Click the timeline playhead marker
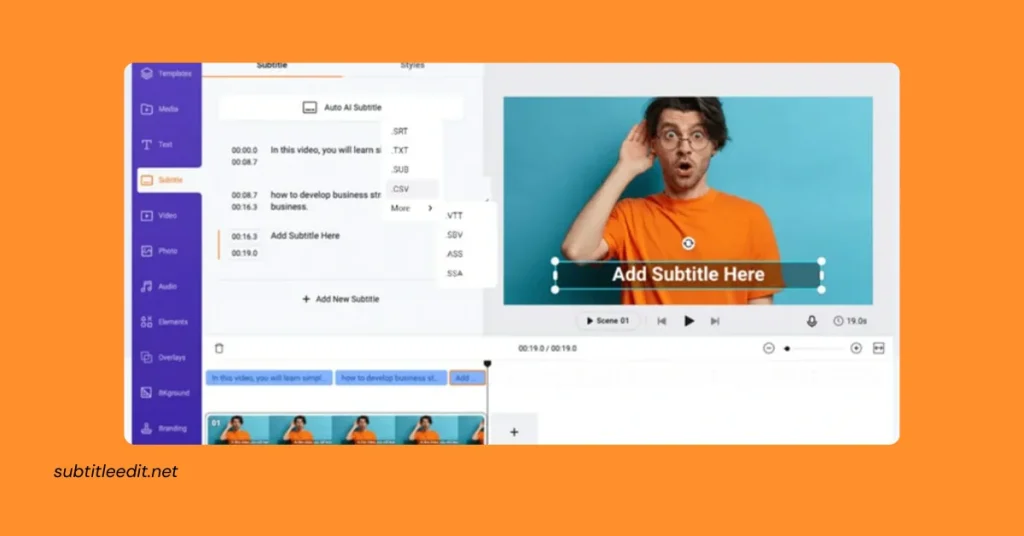The image size is (1024, 536). [x=487, y=364]
